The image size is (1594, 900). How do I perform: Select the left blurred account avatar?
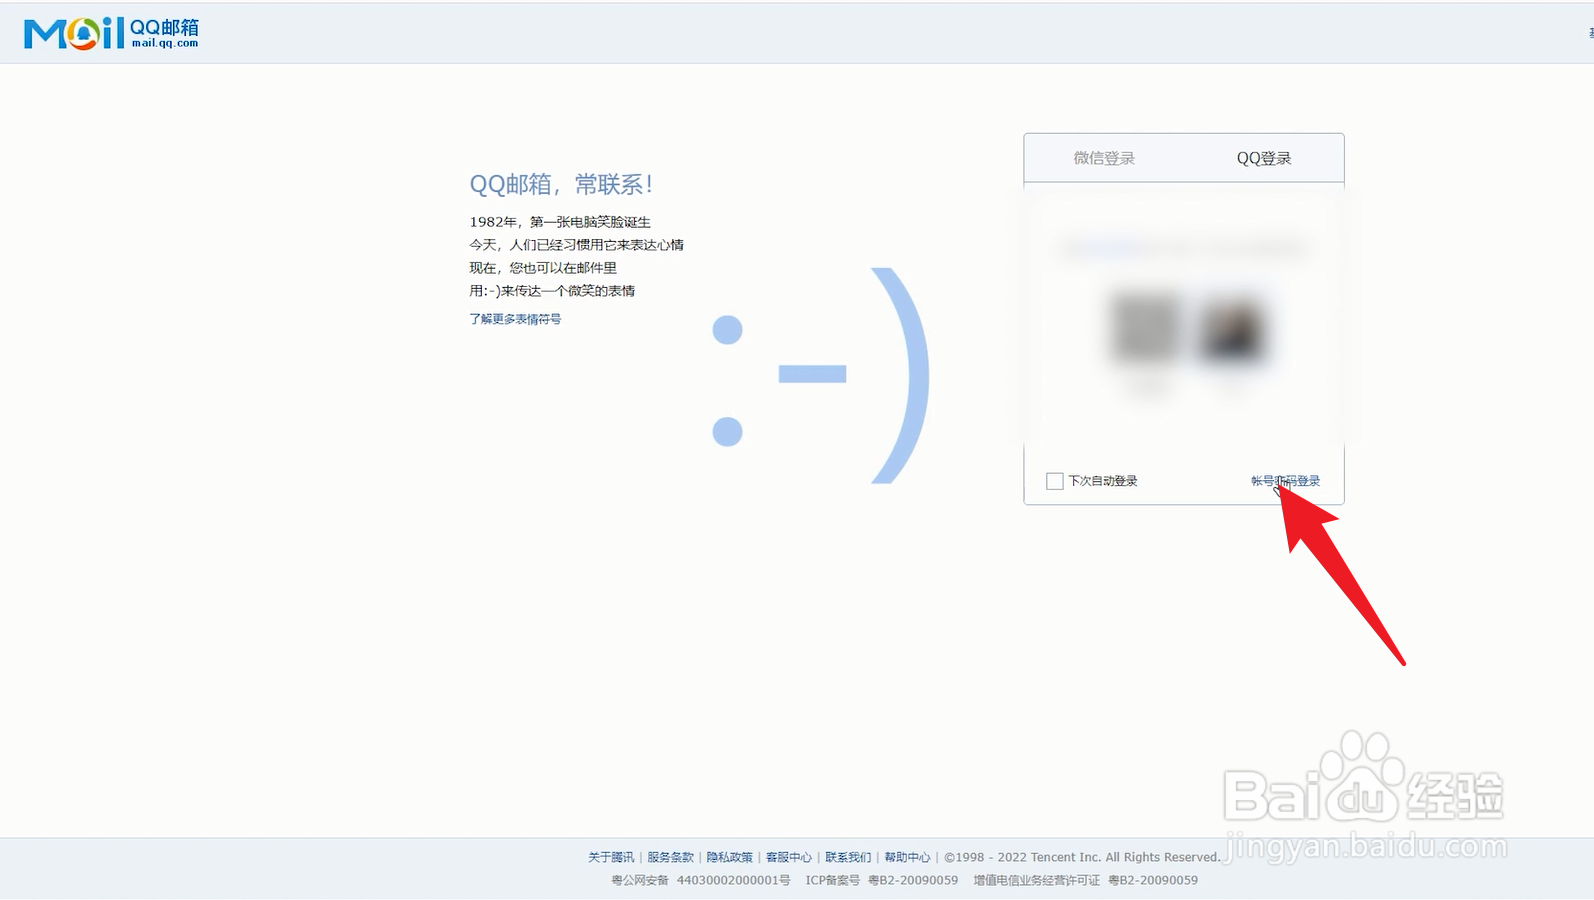(x=1145, y=328)
